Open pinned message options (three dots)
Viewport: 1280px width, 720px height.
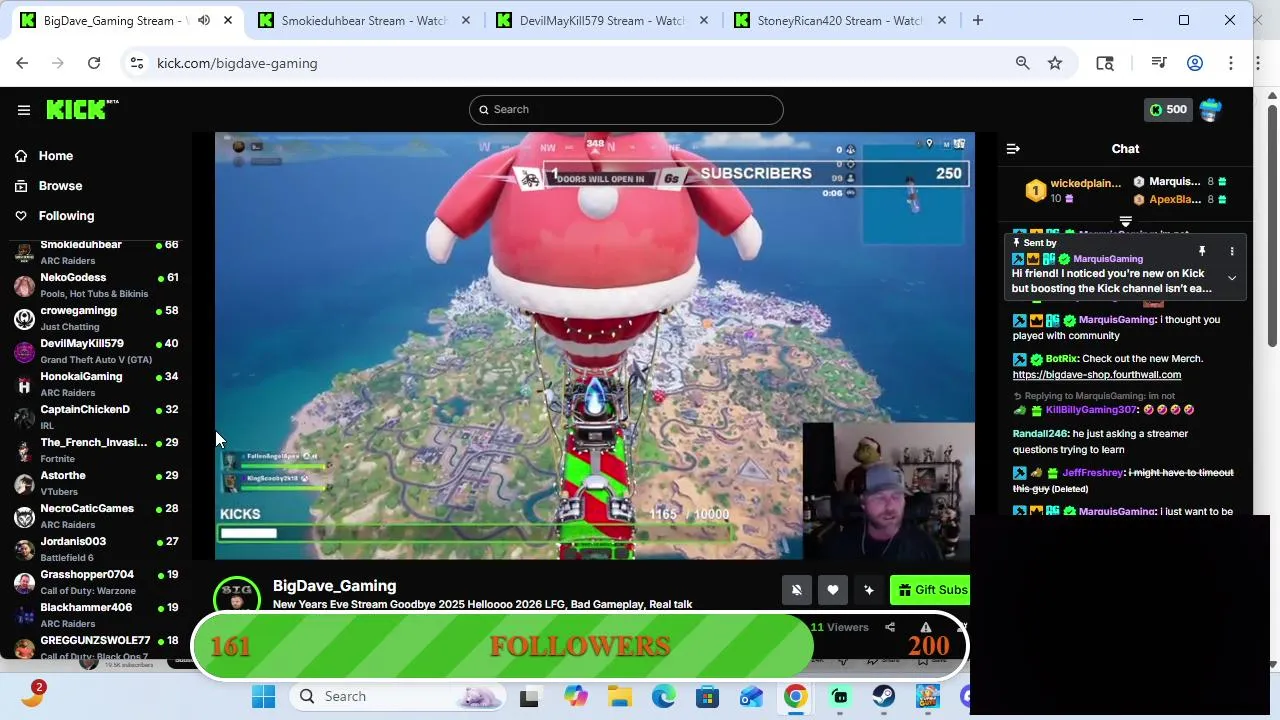click(x=1232, y=251)
